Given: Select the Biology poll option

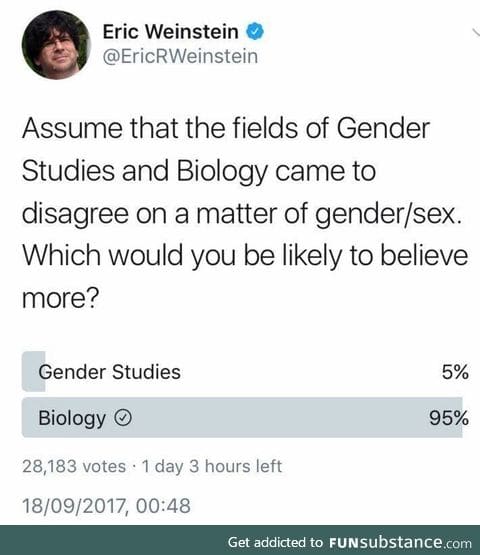Looking at the screenshot, I should click(x=245, y=418).
